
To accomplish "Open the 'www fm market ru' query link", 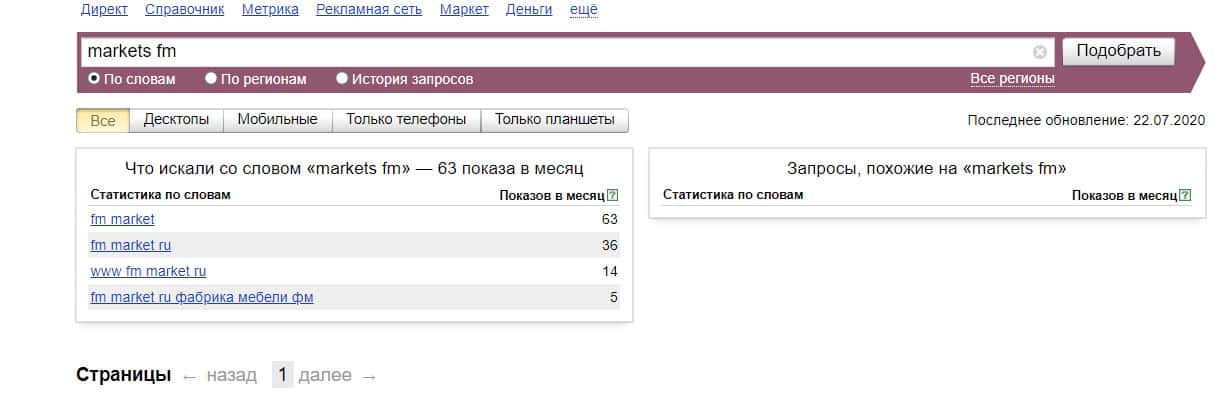I will (x=148, y=271).
